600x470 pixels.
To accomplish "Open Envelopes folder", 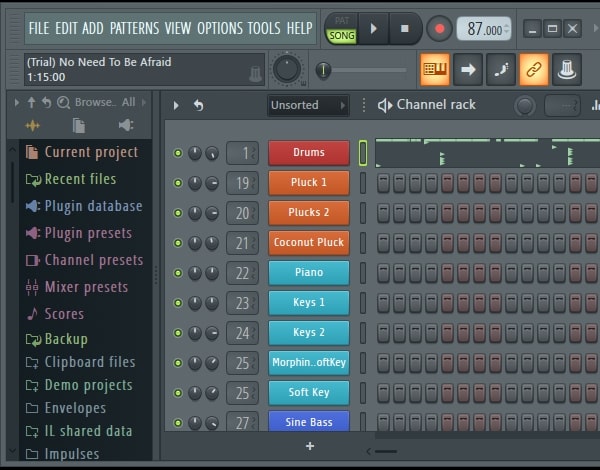I will coord(65,408).
